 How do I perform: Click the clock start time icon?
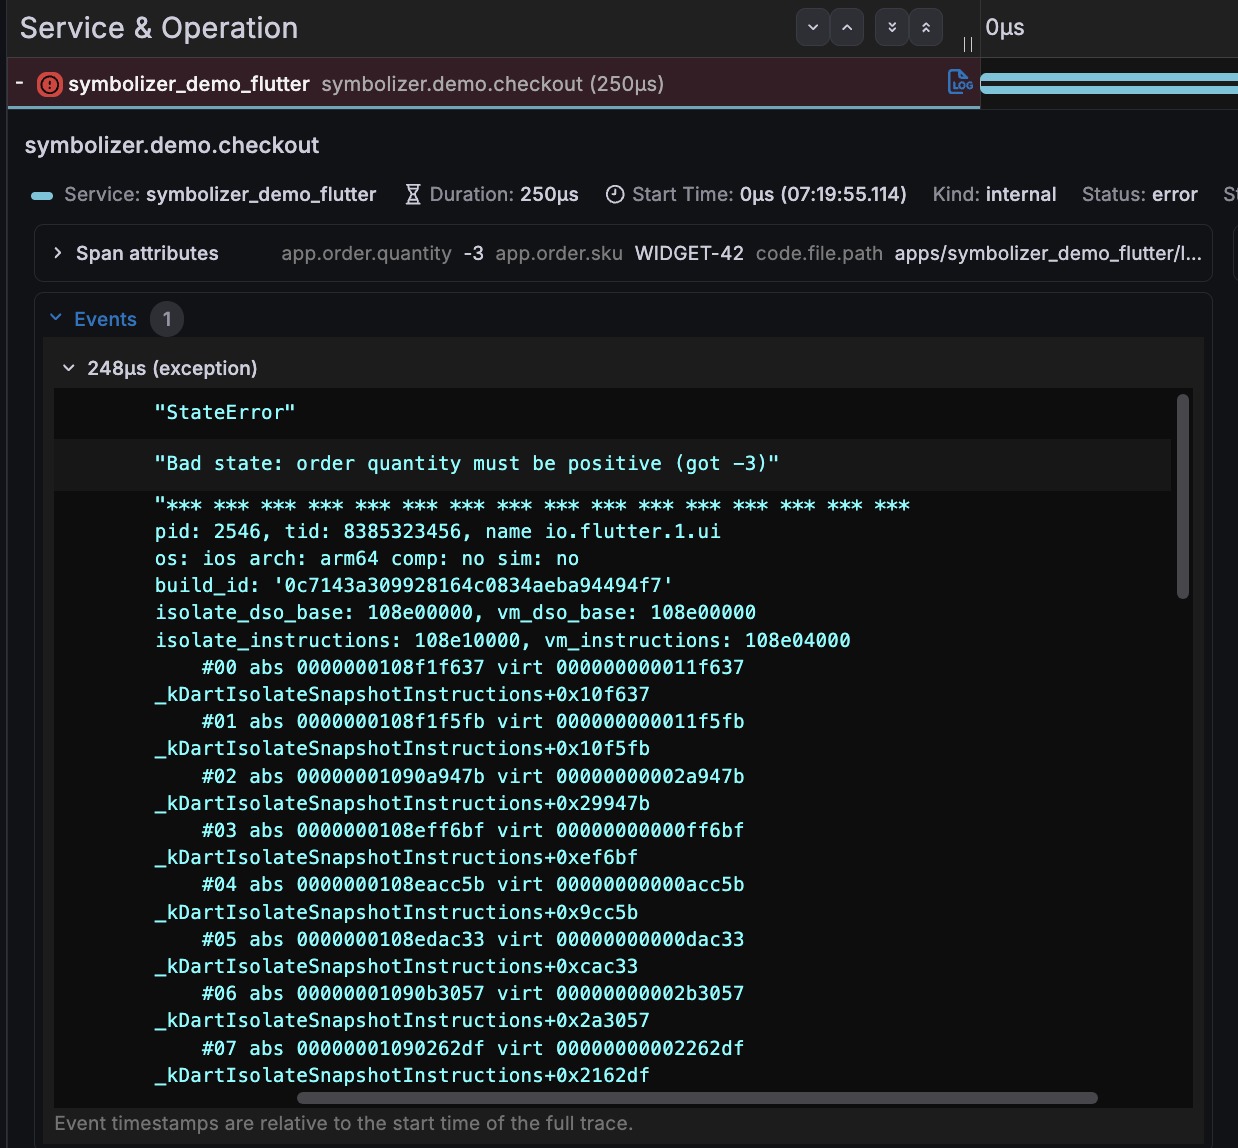615,194
